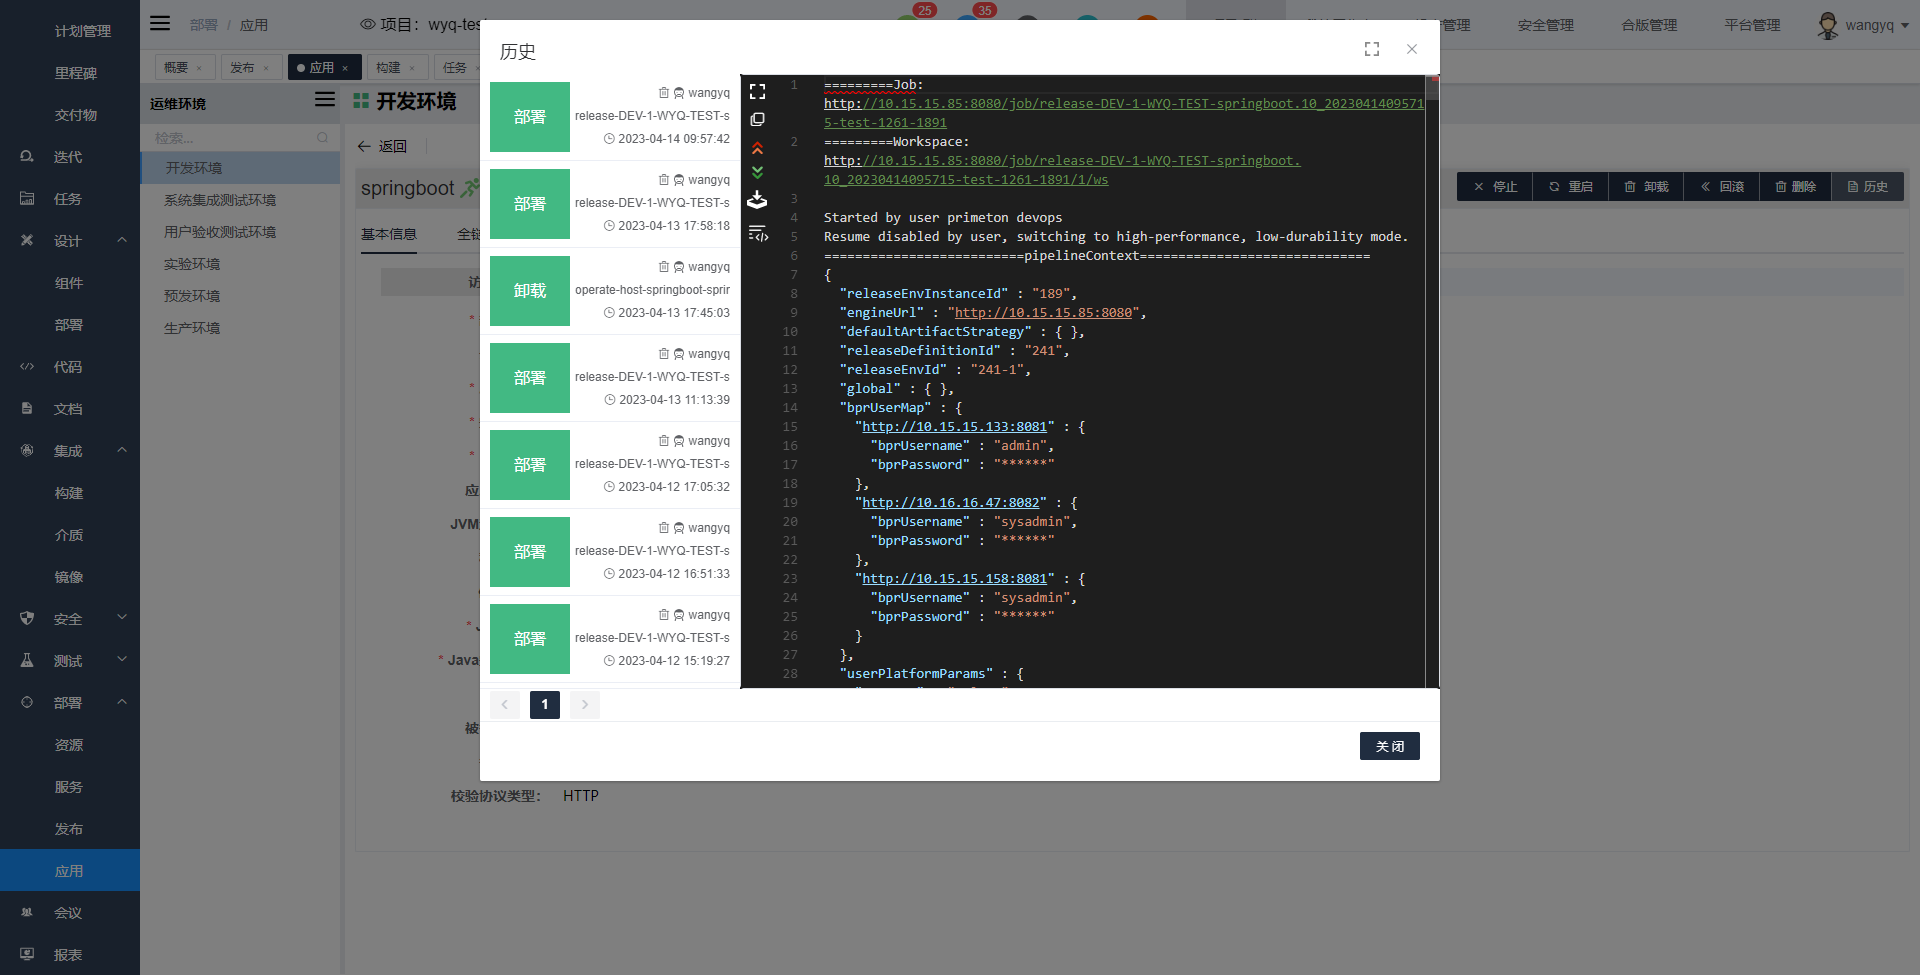Copy the log content to clipboard
This screenshot has width=1920, height=975.
coord(757,119)
